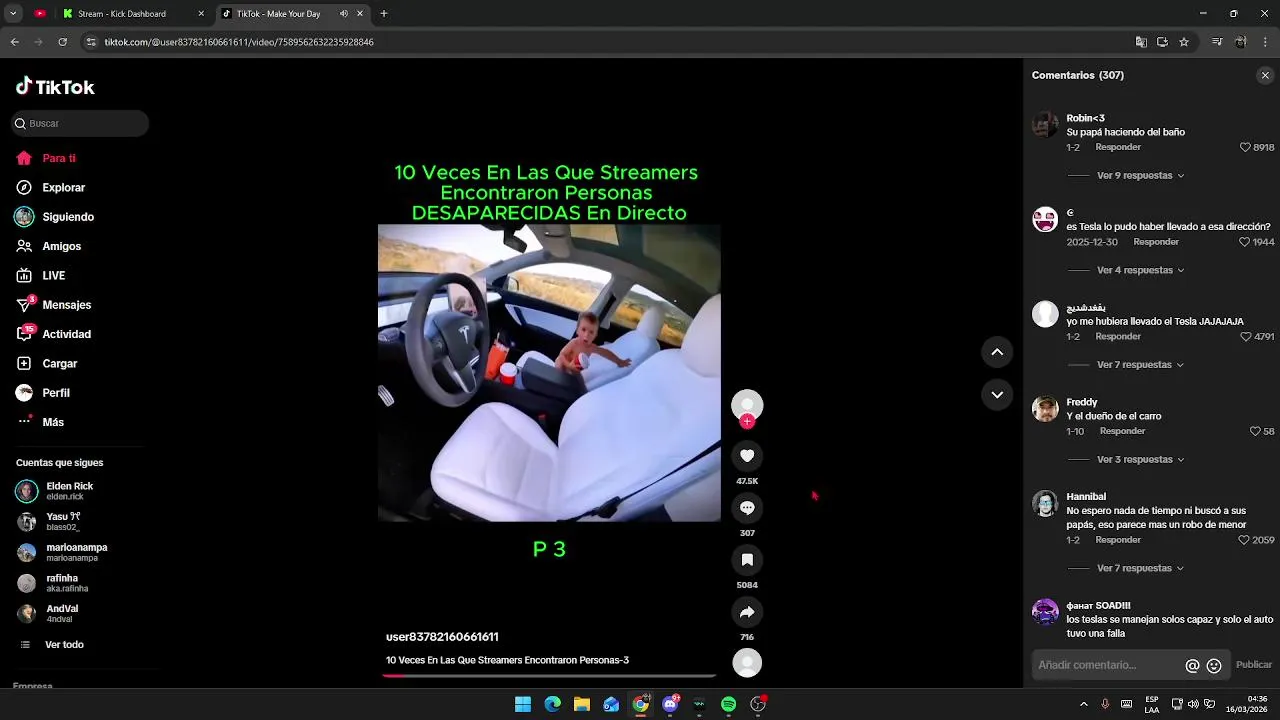Click the address bar URL
This screenshot has width=1280, height=720.
point(239,42)
